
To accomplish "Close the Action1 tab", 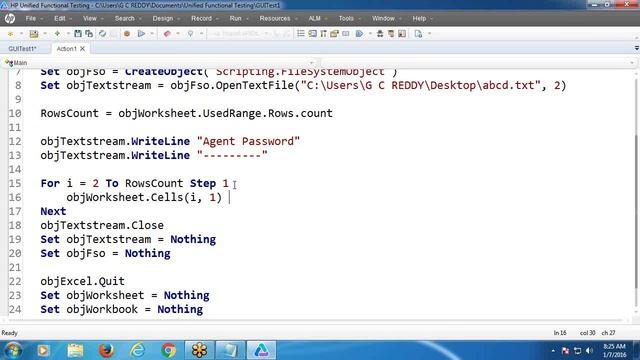I will coord(82,49).
